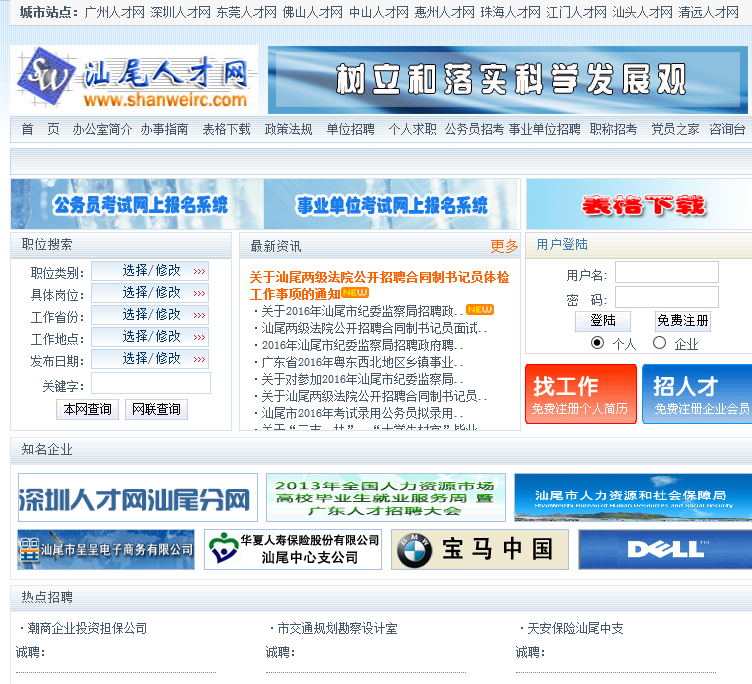The width and height of the screenshot is (752, 684).
Task: Click the red 表格下载 banner
Action: point(639,204)
